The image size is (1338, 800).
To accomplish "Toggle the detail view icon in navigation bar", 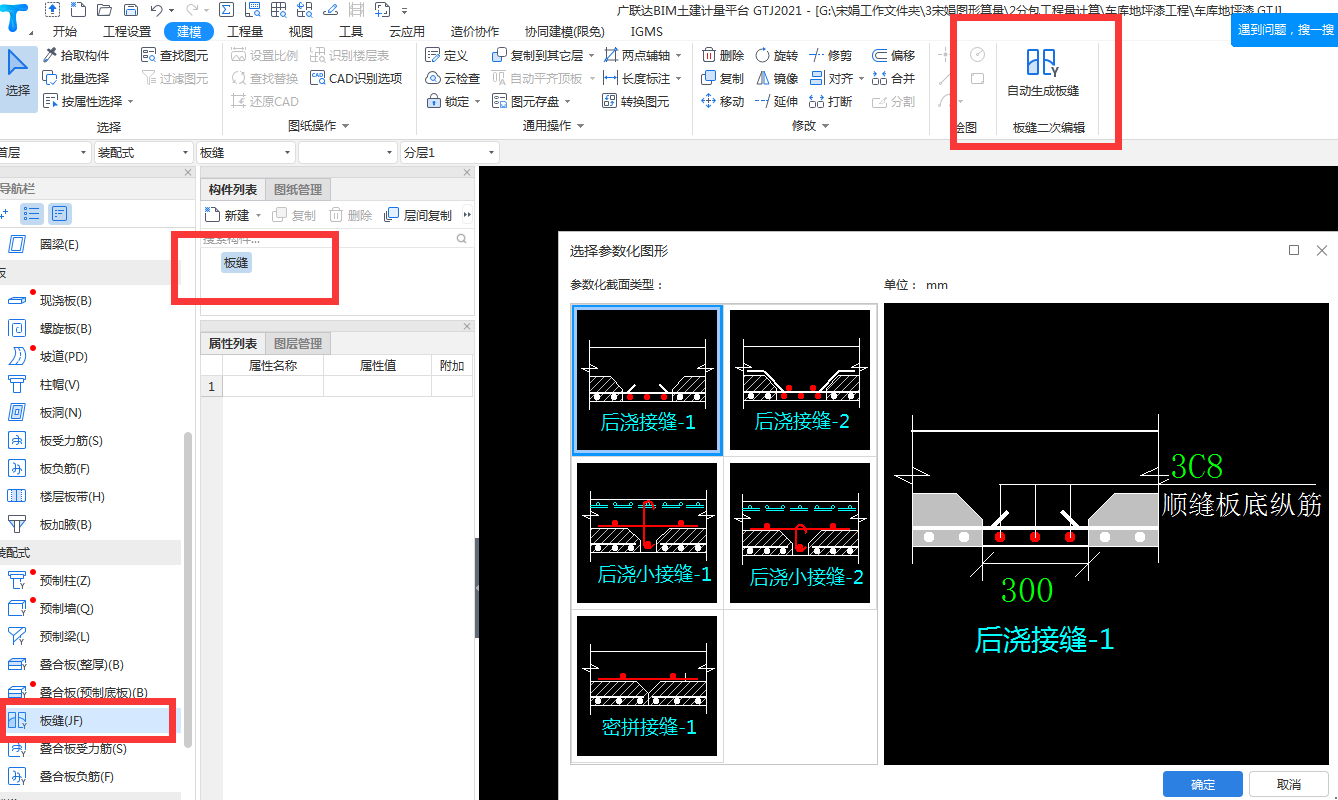I will coord(60,213).
